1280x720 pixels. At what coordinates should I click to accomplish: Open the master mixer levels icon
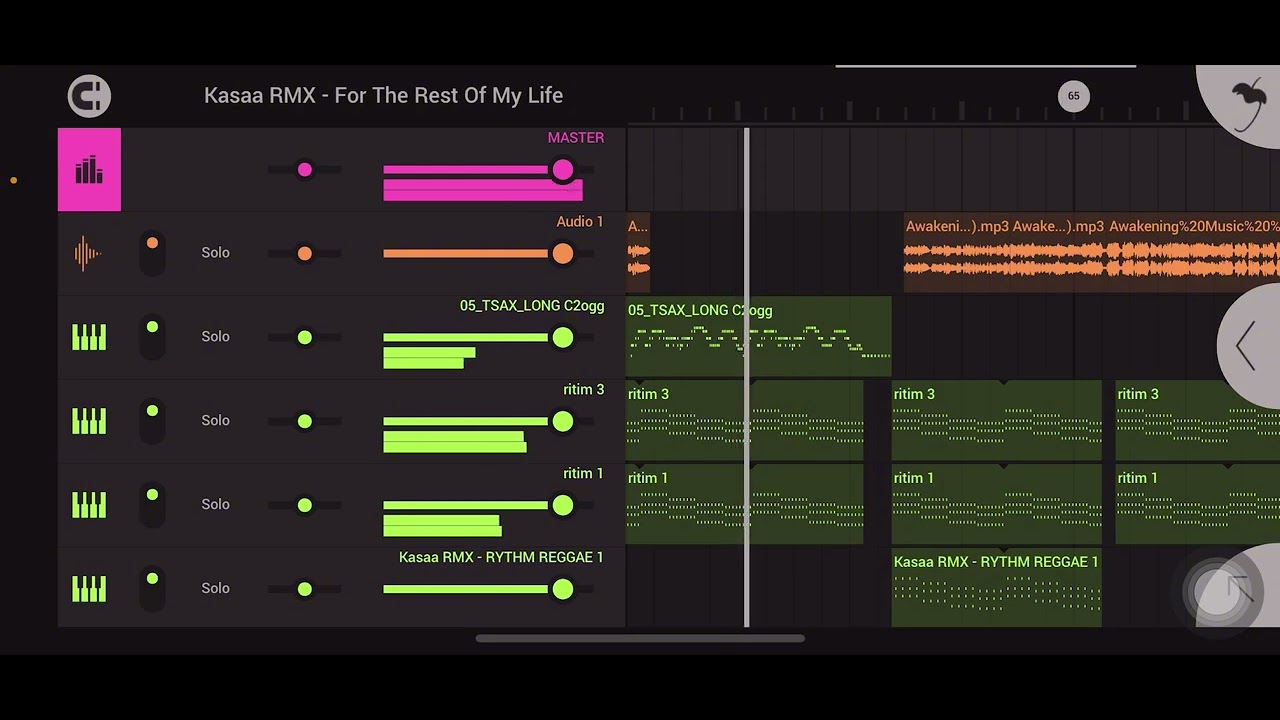click(x=89, y=170)
